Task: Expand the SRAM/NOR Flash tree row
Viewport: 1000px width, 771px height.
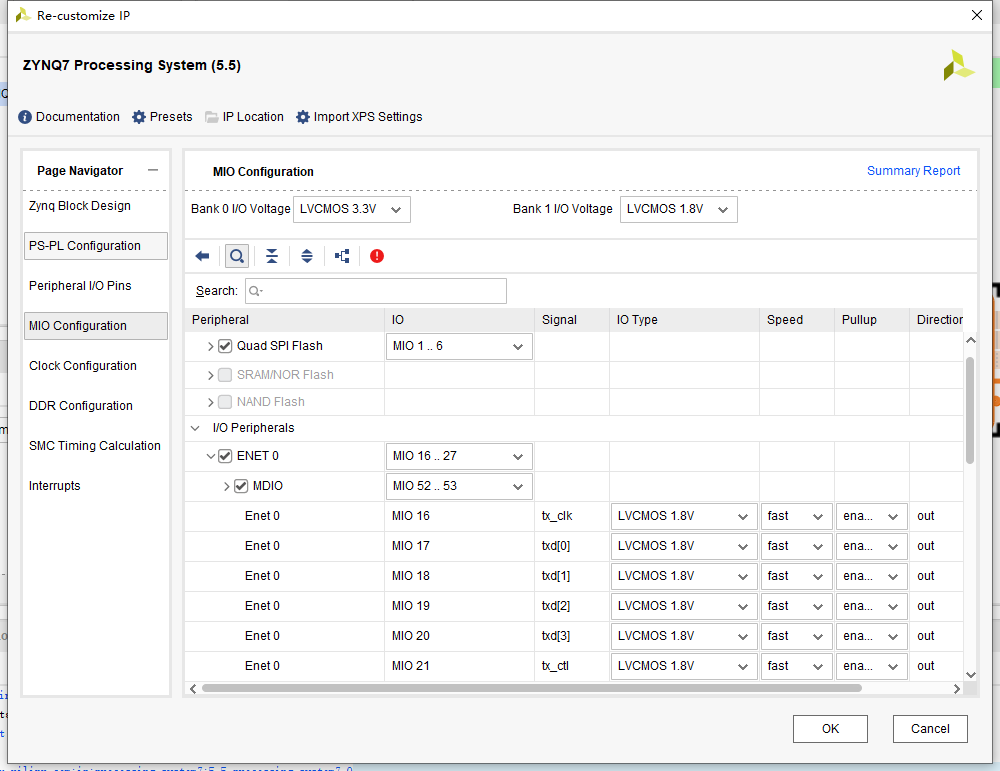Action: (x=210, y=375)
